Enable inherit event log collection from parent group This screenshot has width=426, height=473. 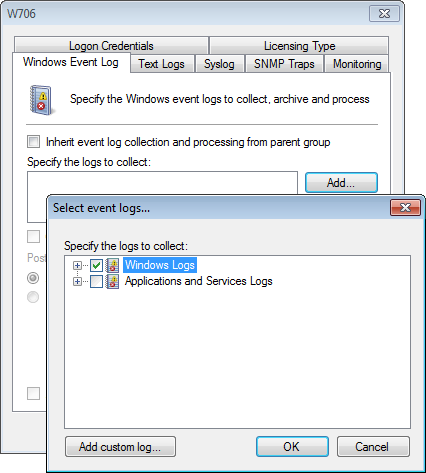coord(33,141)
